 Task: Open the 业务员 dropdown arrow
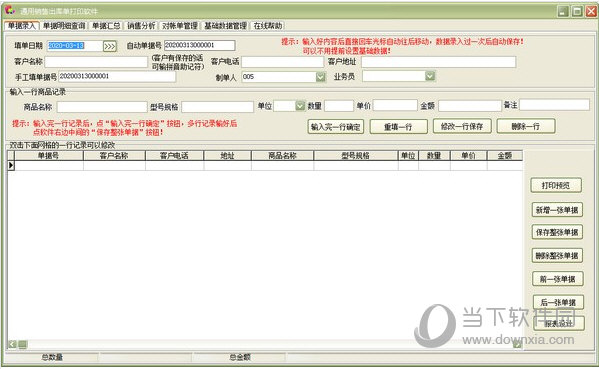[x=430, y=76]
